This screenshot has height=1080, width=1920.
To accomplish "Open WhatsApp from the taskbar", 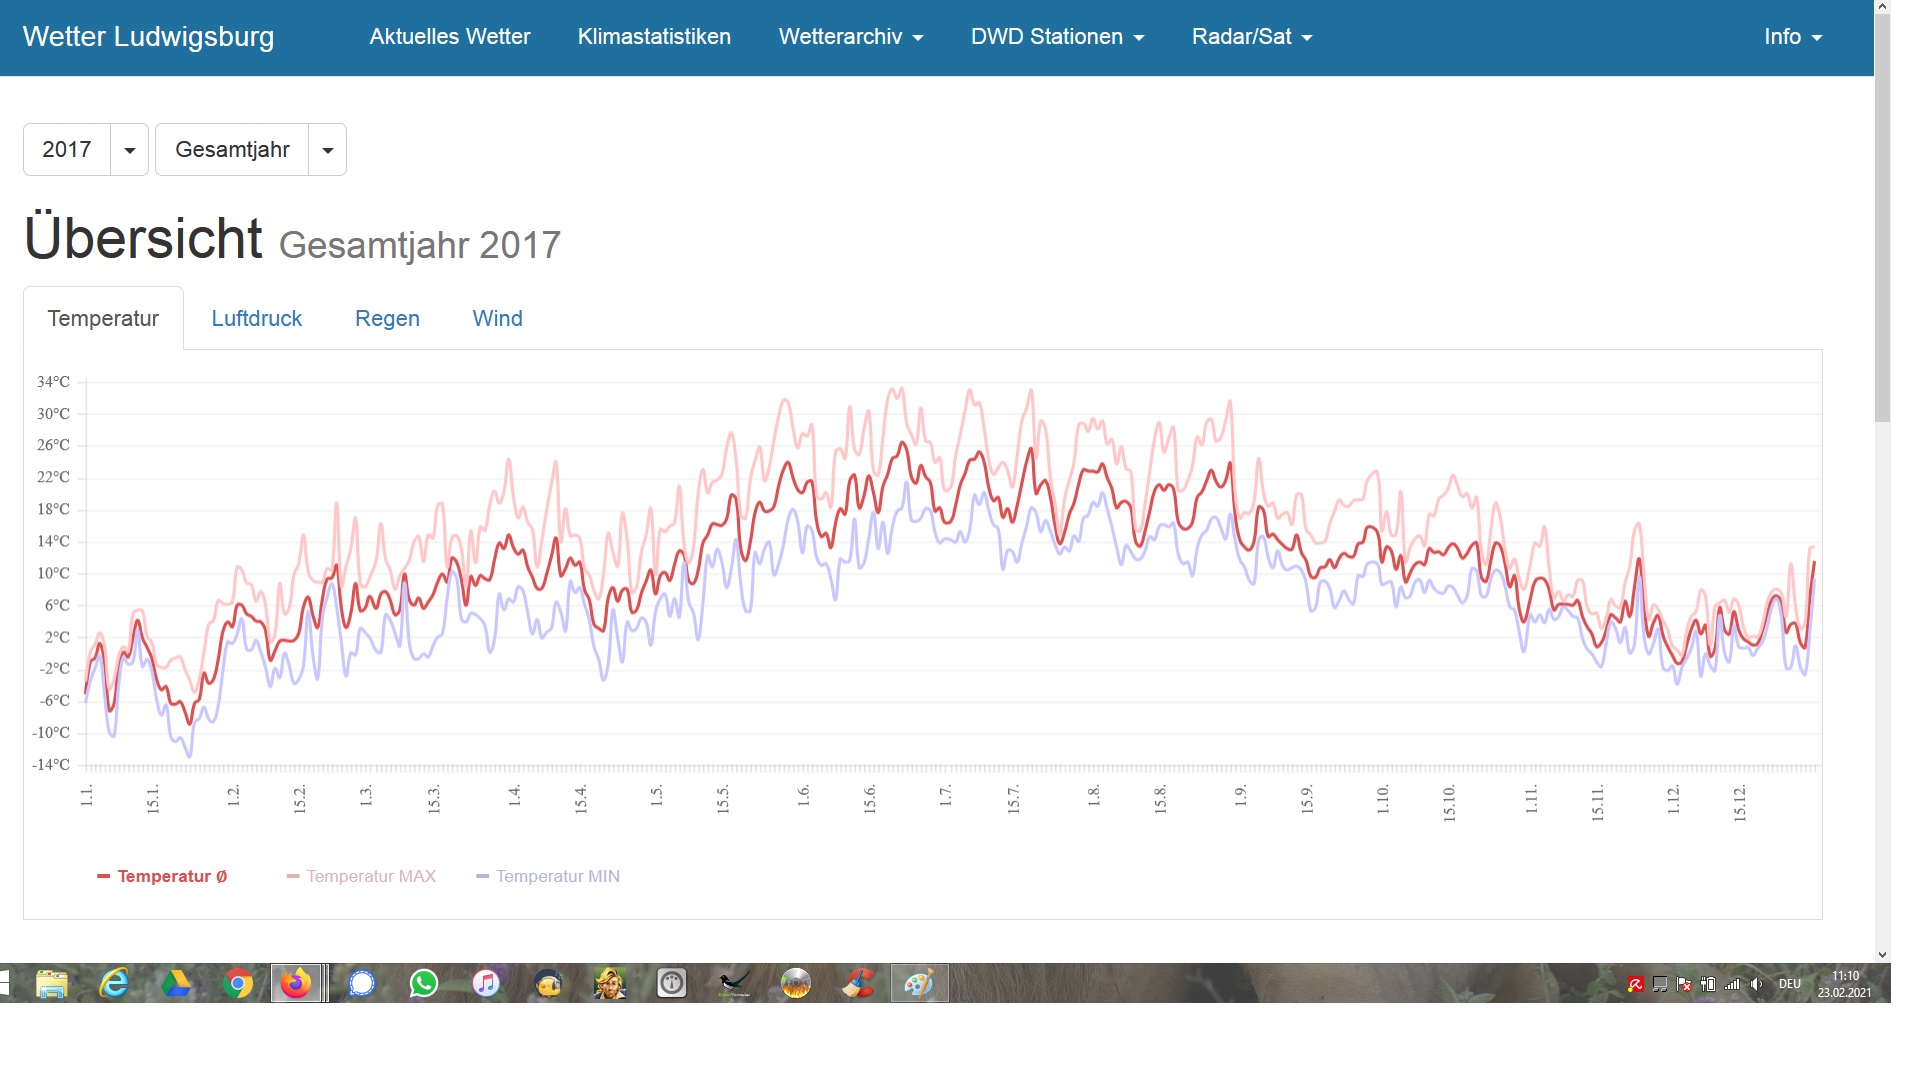I will [424, 984].
